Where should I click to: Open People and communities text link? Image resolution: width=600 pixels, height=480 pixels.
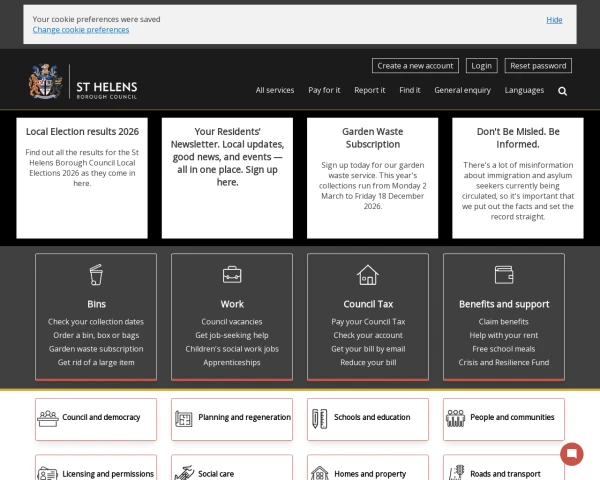click(512, 417)
